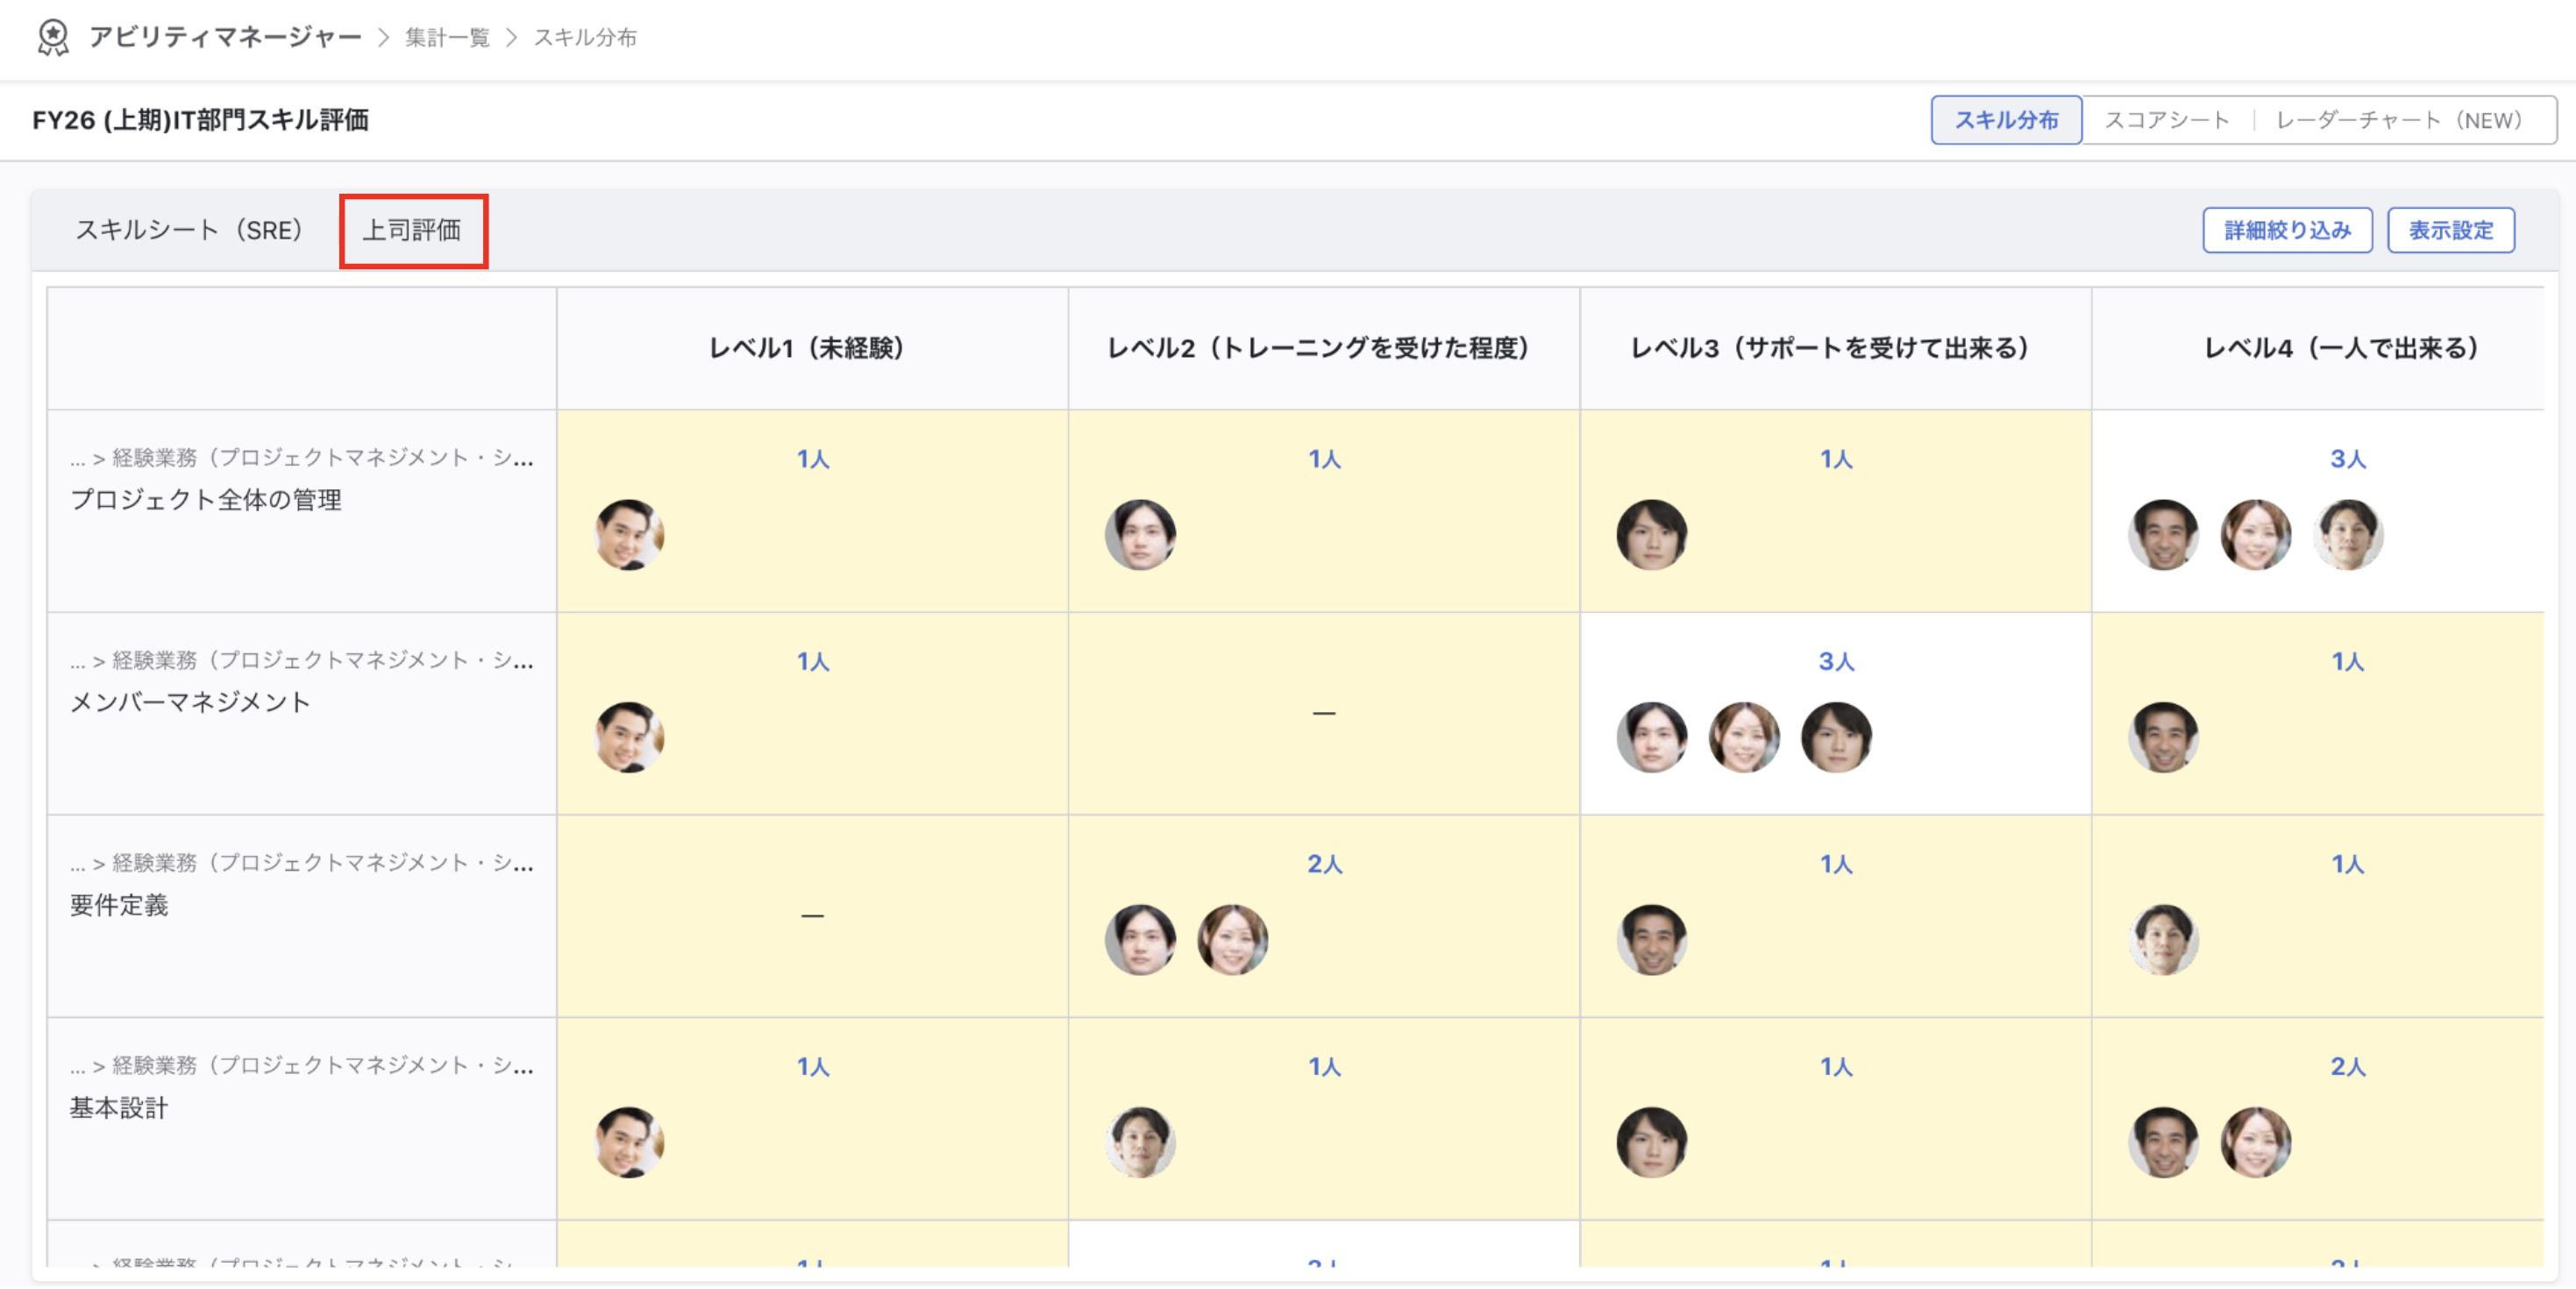Click avatar in 基本設計 Level 2 cell
The width and height of the screenshot is (2576, 1289).
pyautogui.click(x=1140, y=1142)
